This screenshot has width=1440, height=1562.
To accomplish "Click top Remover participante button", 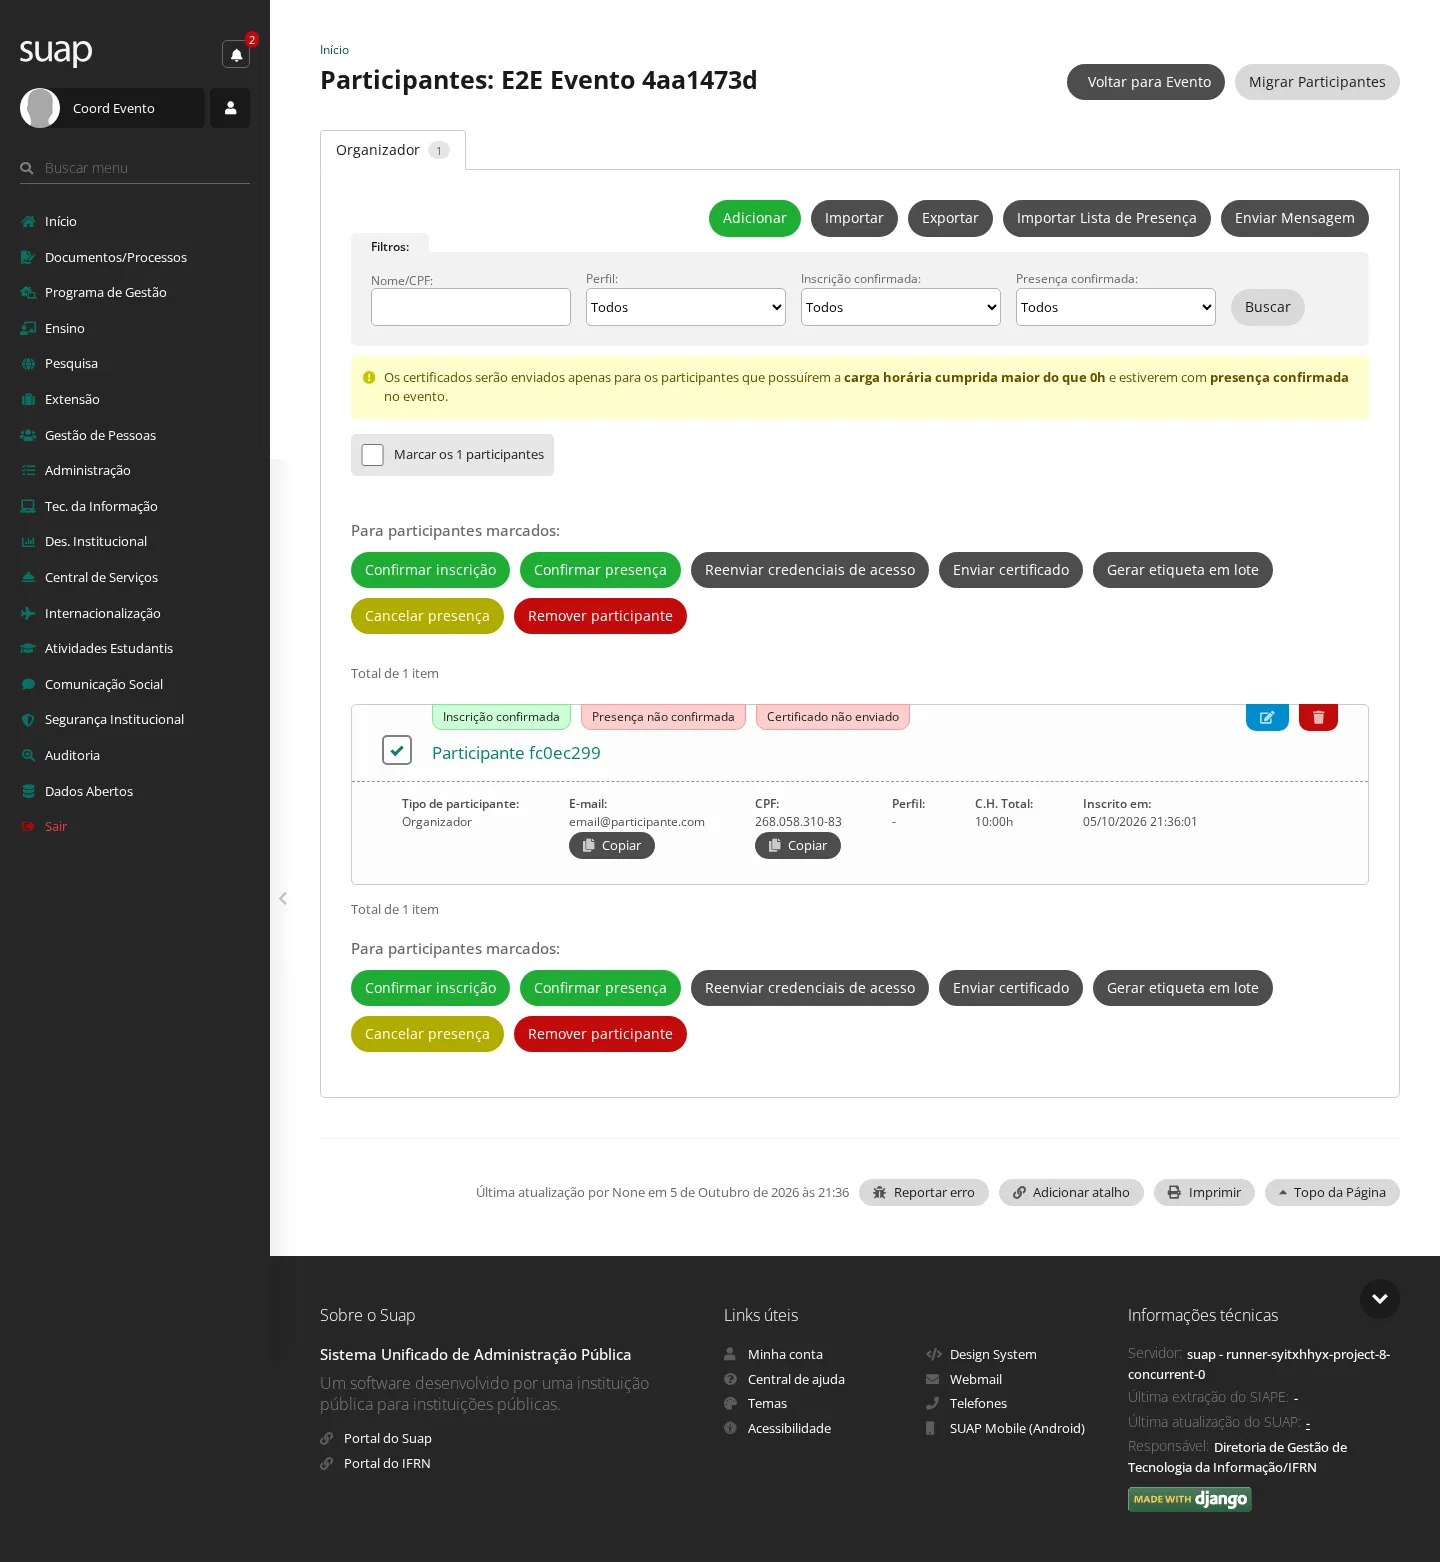I will click(x=600, y=616).
